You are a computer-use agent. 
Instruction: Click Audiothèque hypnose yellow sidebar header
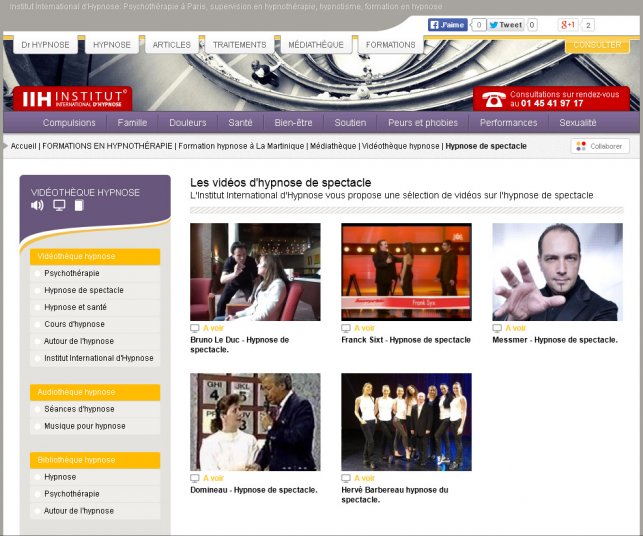point(95,392)
